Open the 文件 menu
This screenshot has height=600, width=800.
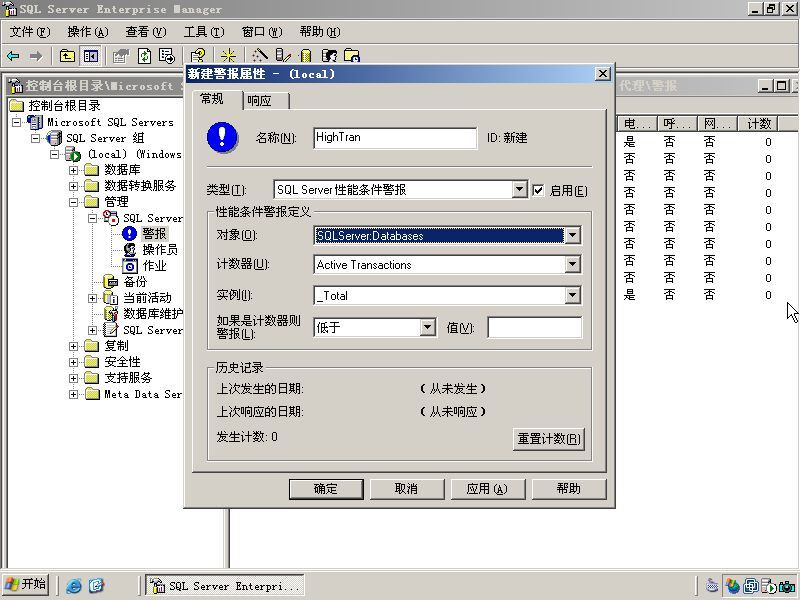(30, 32)
